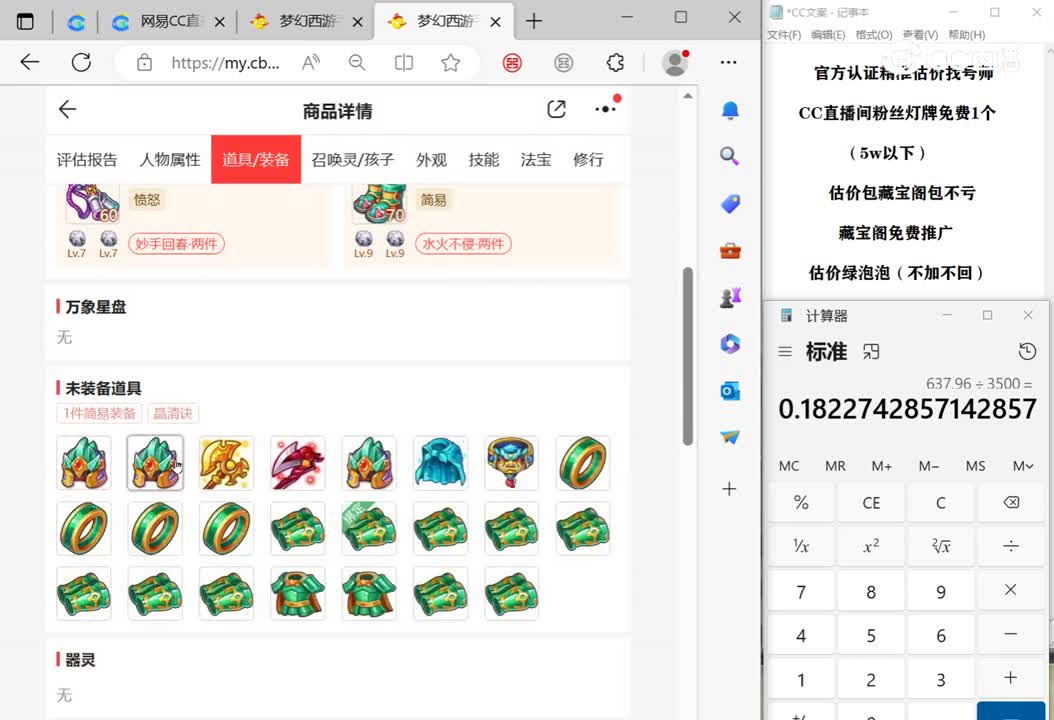Open a new browser tab
1054x720 pixels.
pos(534,22)
